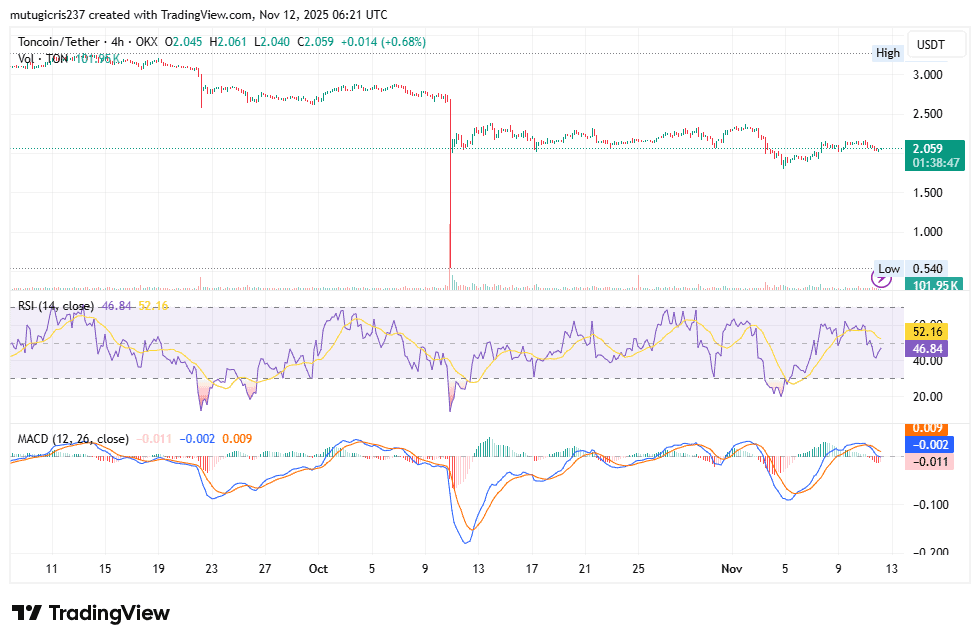This screenshot has width=980, height=643.
Task: Click the Vol · TON volume legend
Action: (x=44, y=59)
